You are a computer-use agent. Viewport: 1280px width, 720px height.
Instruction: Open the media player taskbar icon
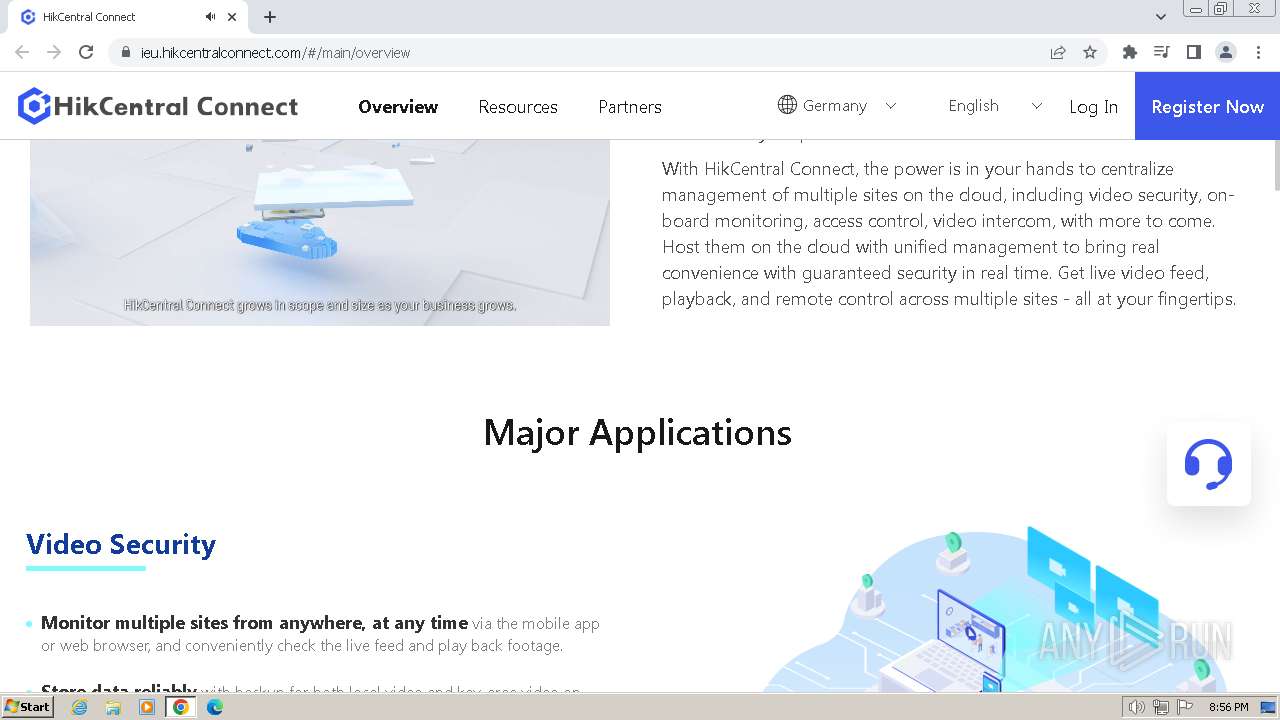point(147,707)
